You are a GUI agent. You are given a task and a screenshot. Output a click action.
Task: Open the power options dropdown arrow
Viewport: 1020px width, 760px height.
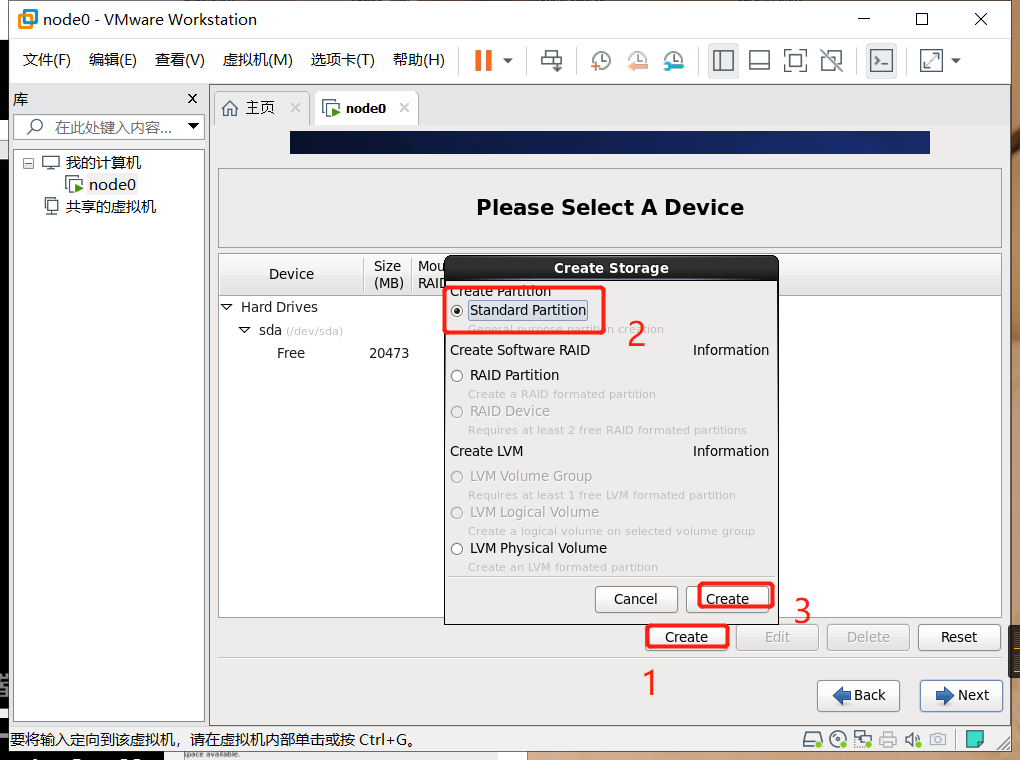(508, 61)
